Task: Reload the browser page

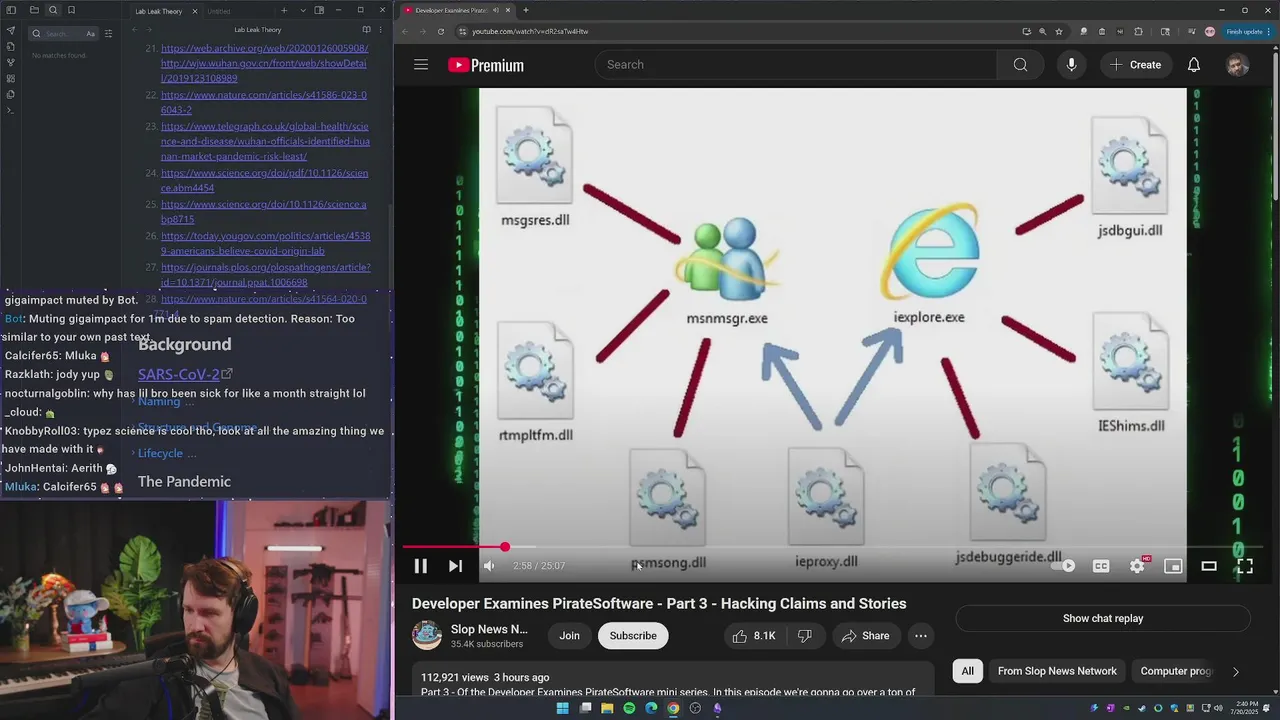Action: point(440,31)
